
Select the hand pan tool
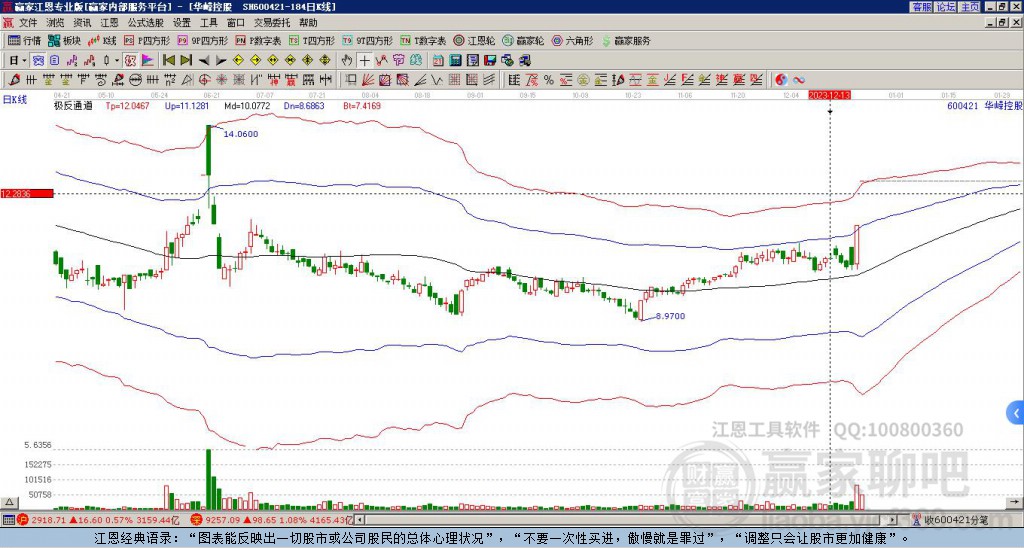click(x=347, y=61)
